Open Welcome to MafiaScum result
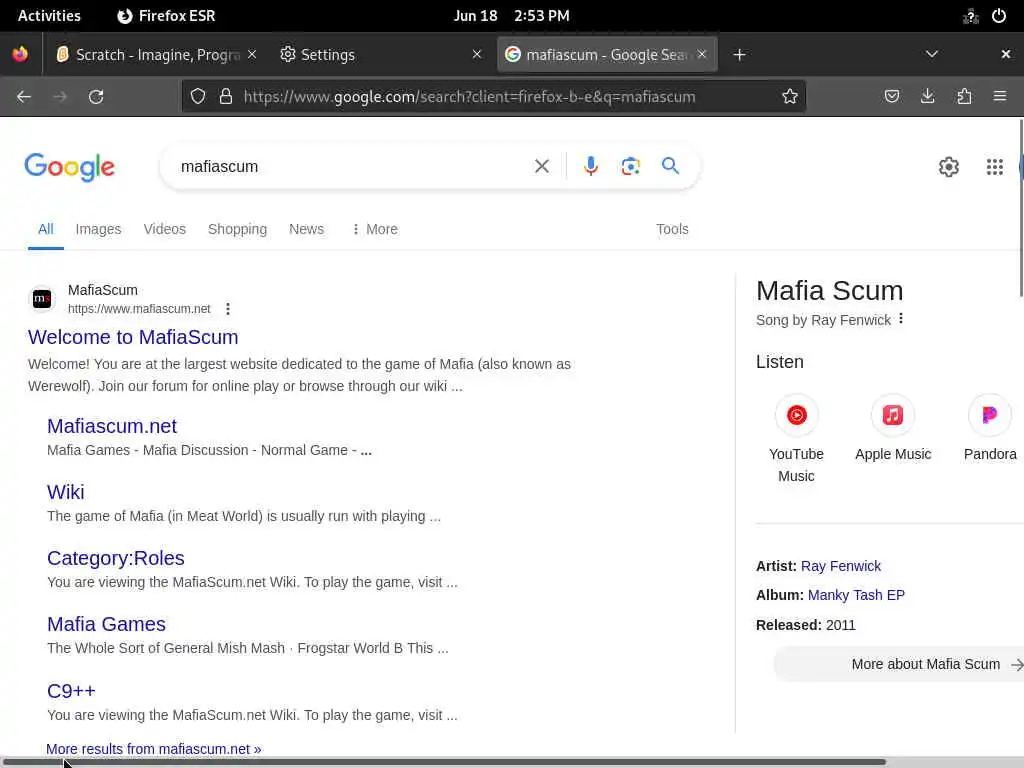Viewport: 1024px width, 768px height. coord(133,337)
